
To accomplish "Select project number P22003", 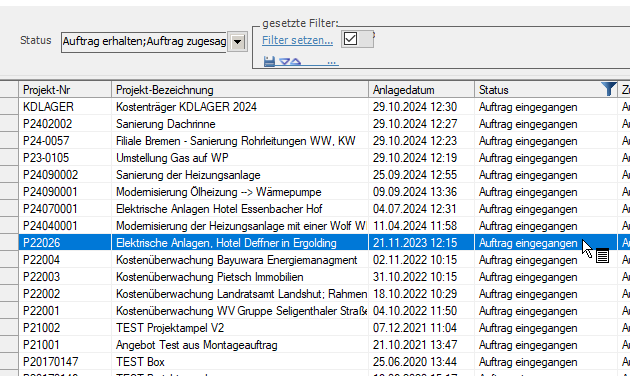I will coord(41,277).
